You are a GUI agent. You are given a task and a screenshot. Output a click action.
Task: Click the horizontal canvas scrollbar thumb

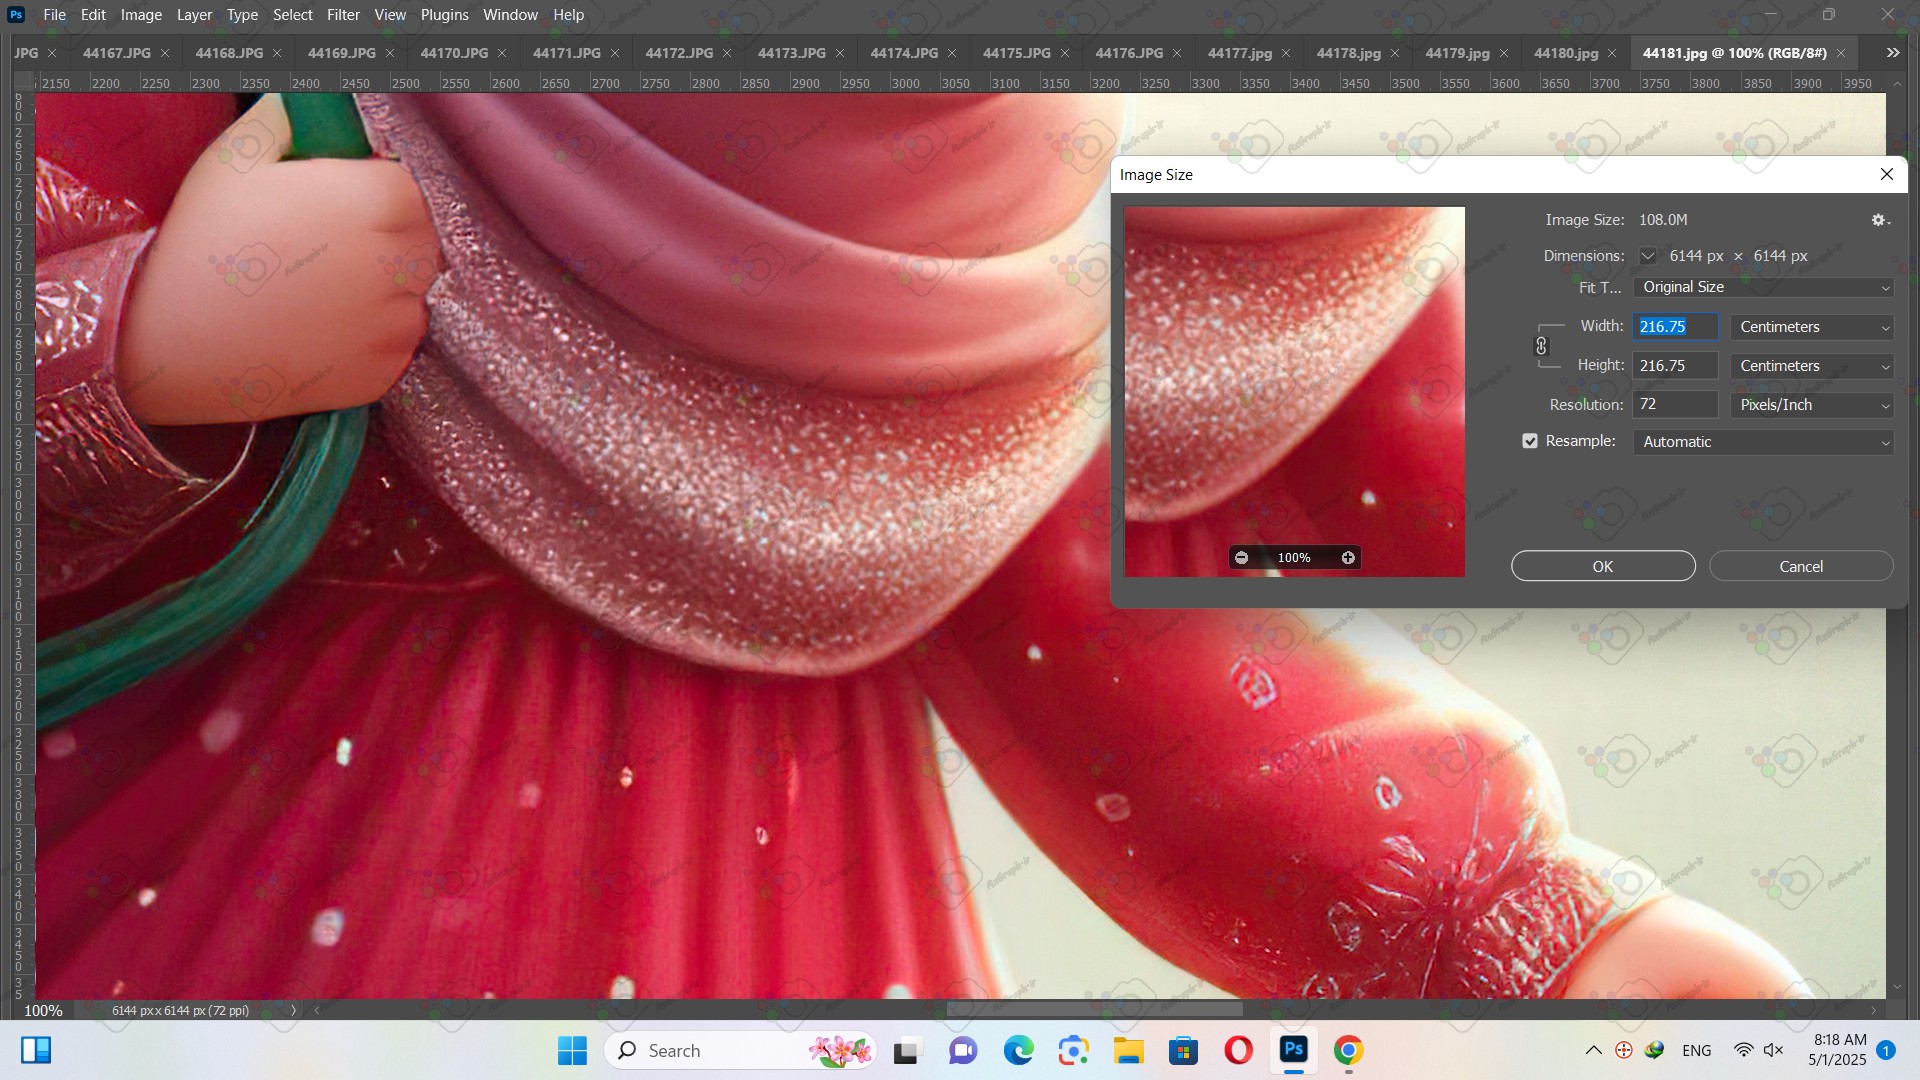pyautogui.click(x=1094, y=1010)
